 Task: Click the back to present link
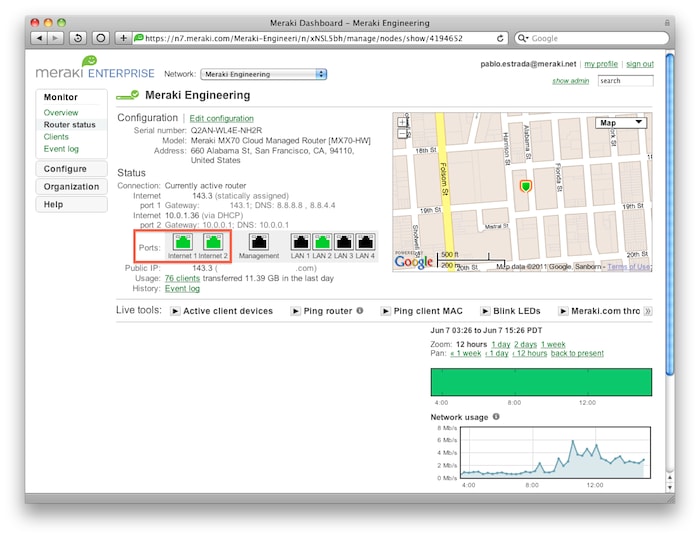[x=577, y=353]
